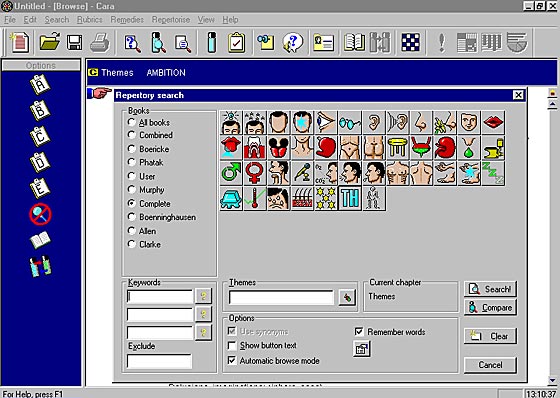Select the Allen radio button
The image size is (560, 398).
tap(131, 231)
